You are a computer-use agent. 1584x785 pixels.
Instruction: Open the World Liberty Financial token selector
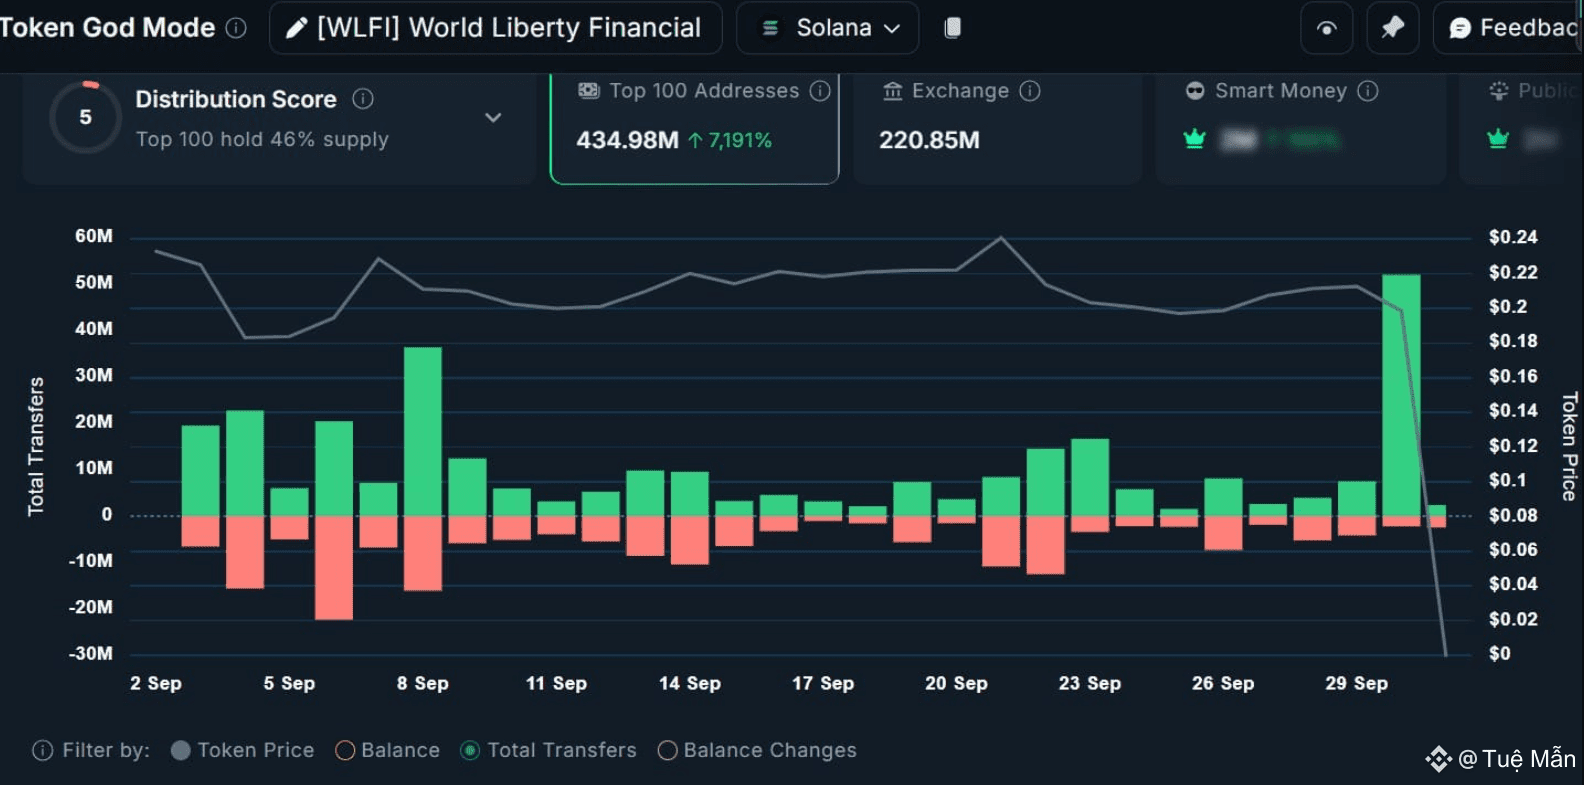coord(508,28)
